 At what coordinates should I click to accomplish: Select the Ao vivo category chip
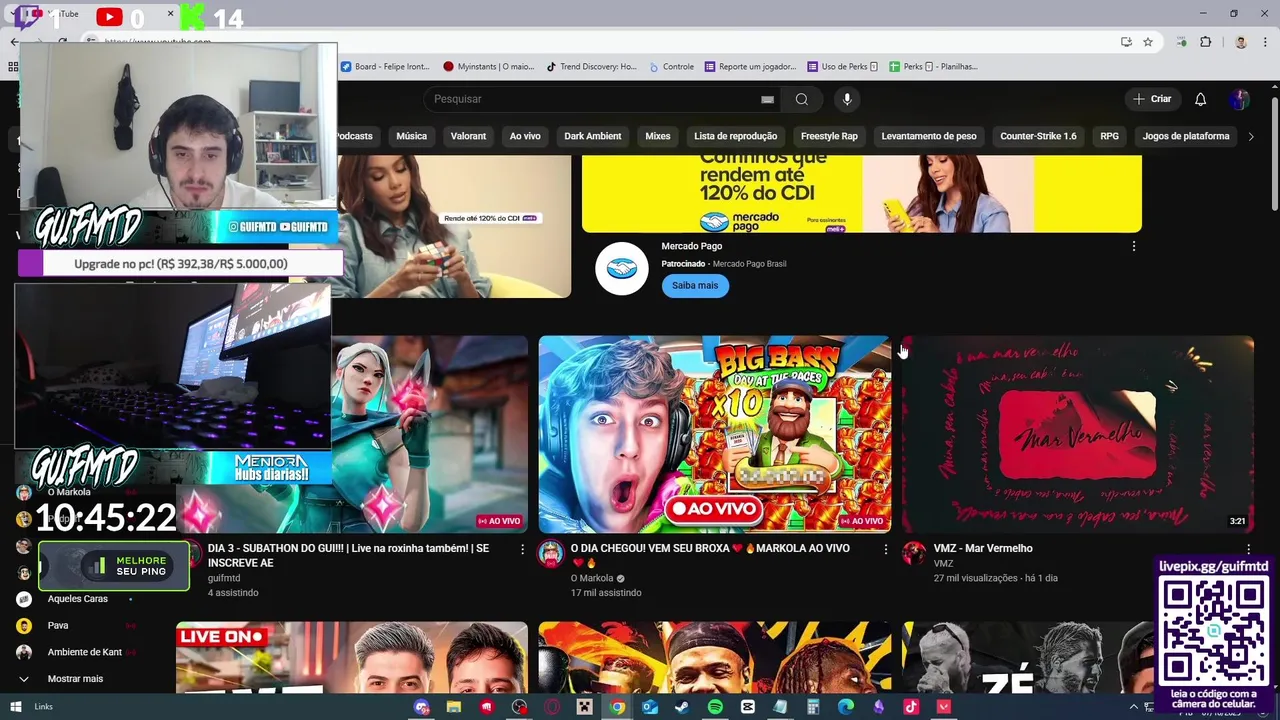525,136
